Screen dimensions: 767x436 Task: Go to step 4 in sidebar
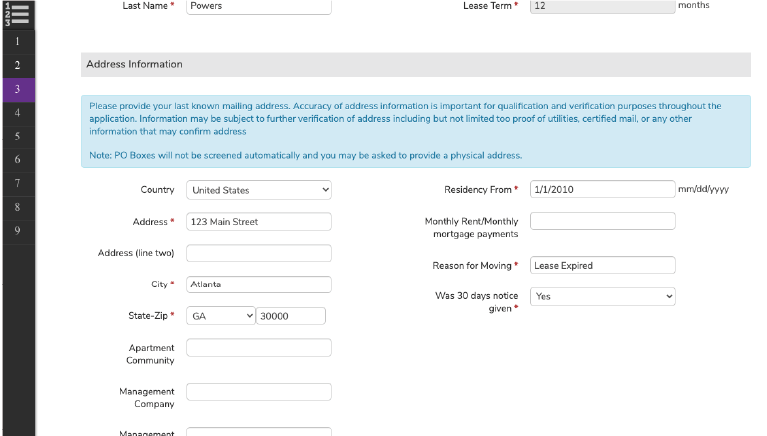18,113
